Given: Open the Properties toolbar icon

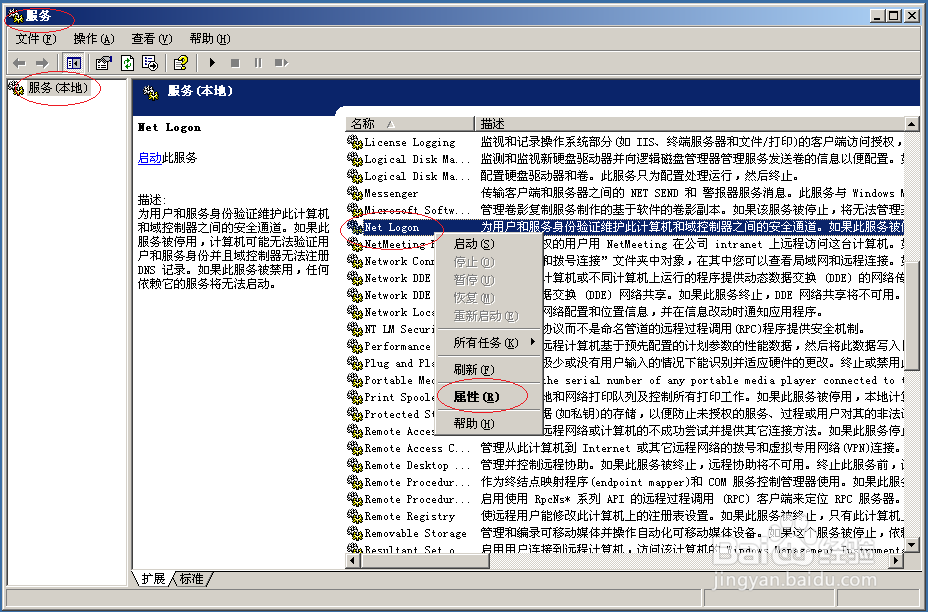Looking at the screenshot, I should [104, 63].
